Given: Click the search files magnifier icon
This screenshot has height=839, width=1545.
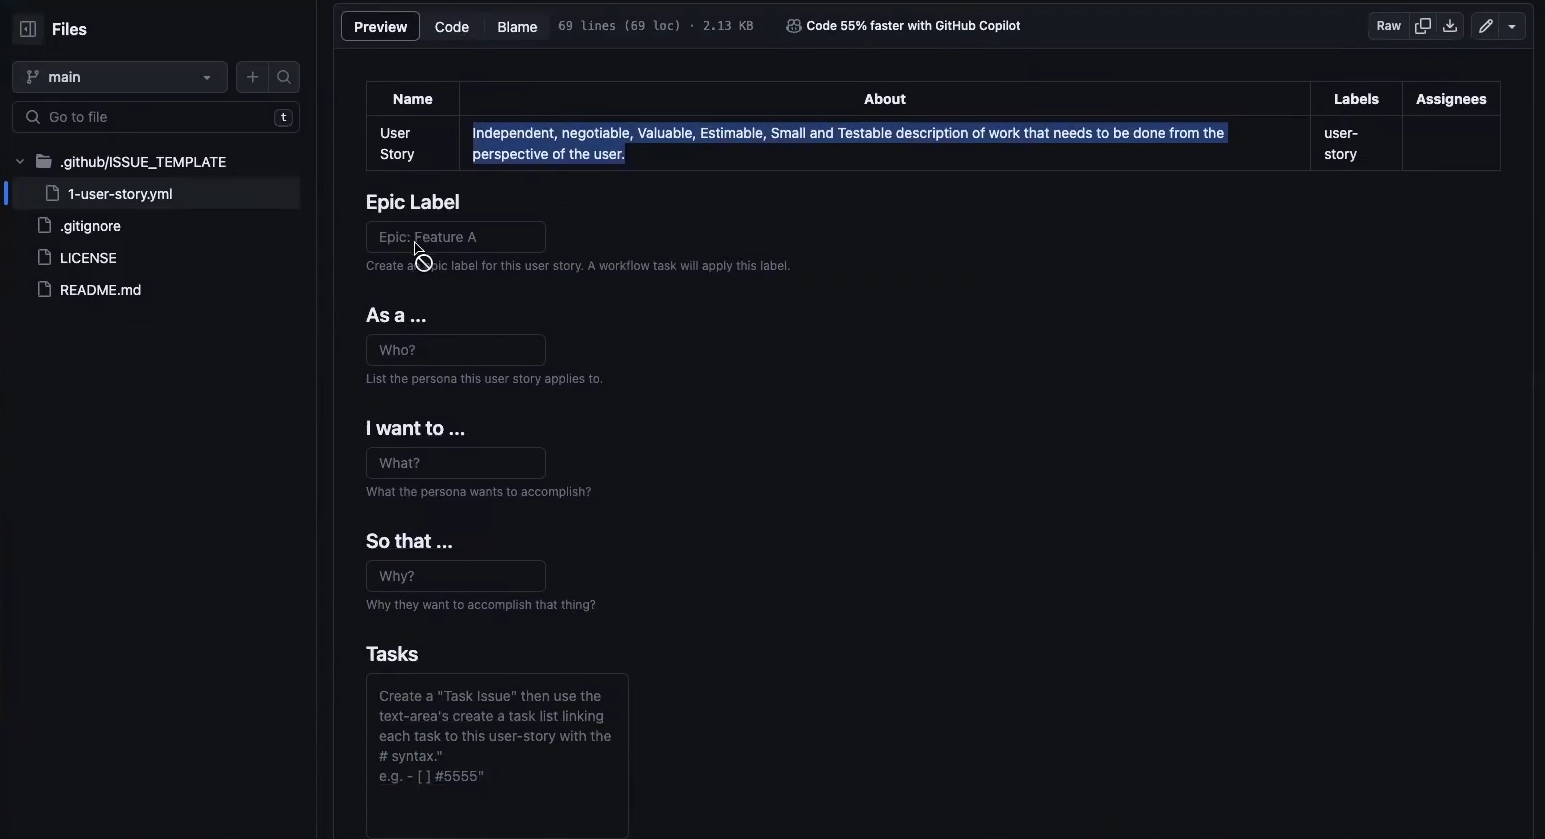Looking at the screenshot, I should [284, 77].
